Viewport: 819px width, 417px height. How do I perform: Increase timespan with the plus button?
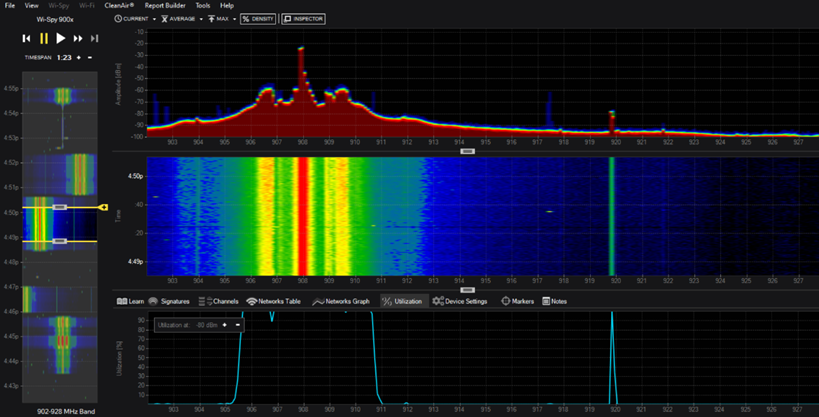[x=79, y=57]
